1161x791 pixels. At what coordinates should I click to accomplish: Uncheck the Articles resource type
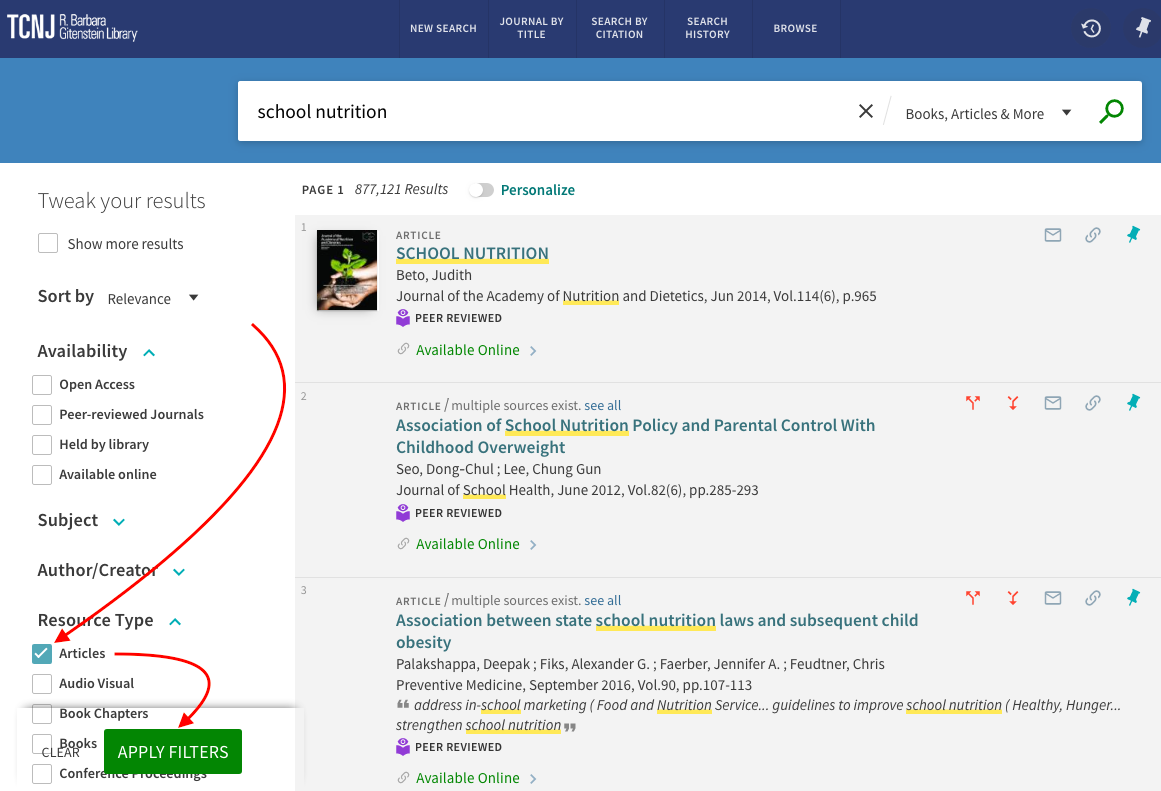tap(42, 653)
